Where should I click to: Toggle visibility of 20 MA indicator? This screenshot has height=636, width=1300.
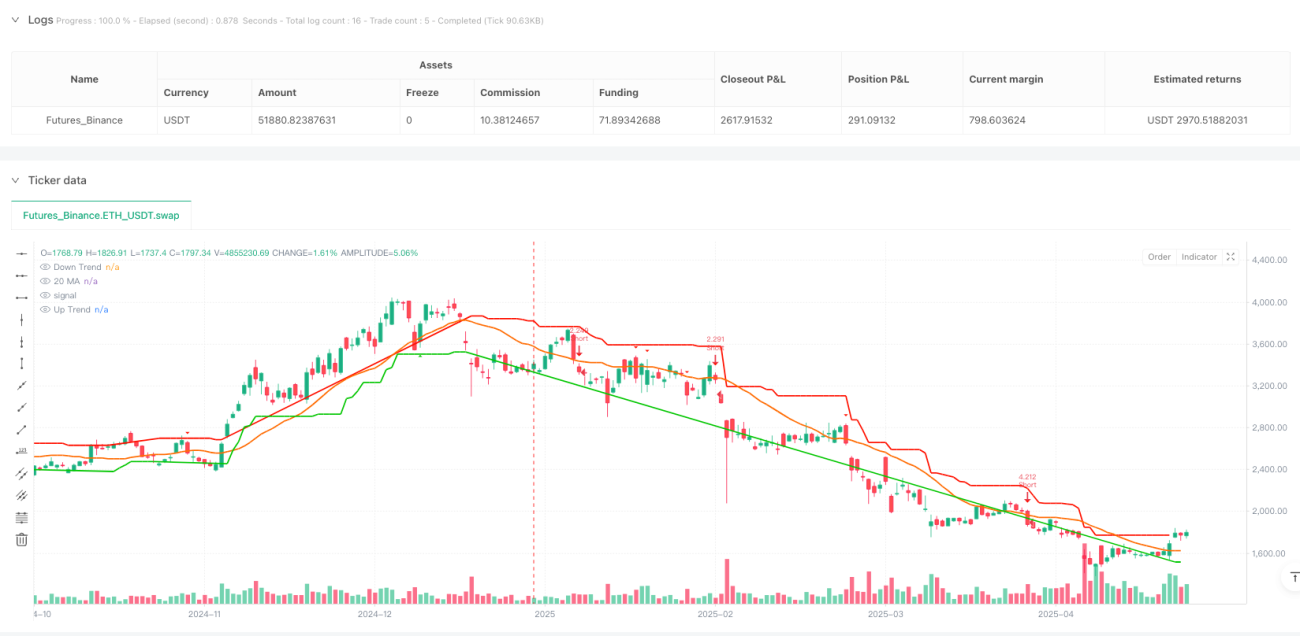(44, 281)
